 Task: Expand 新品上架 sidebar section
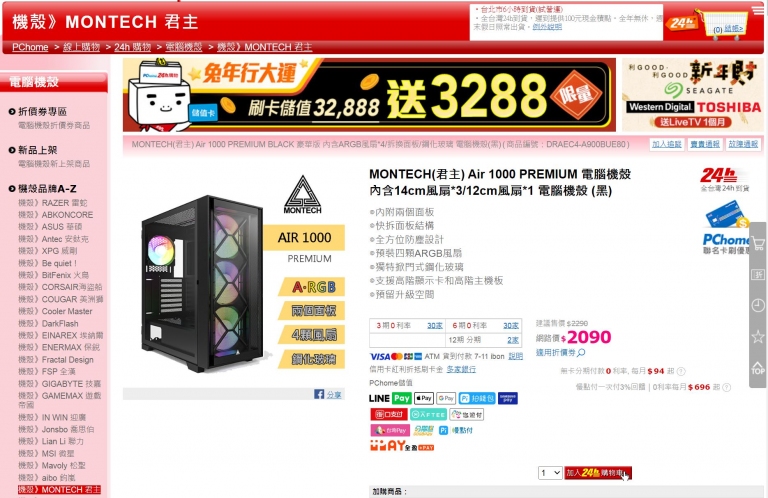click(33, 150)
